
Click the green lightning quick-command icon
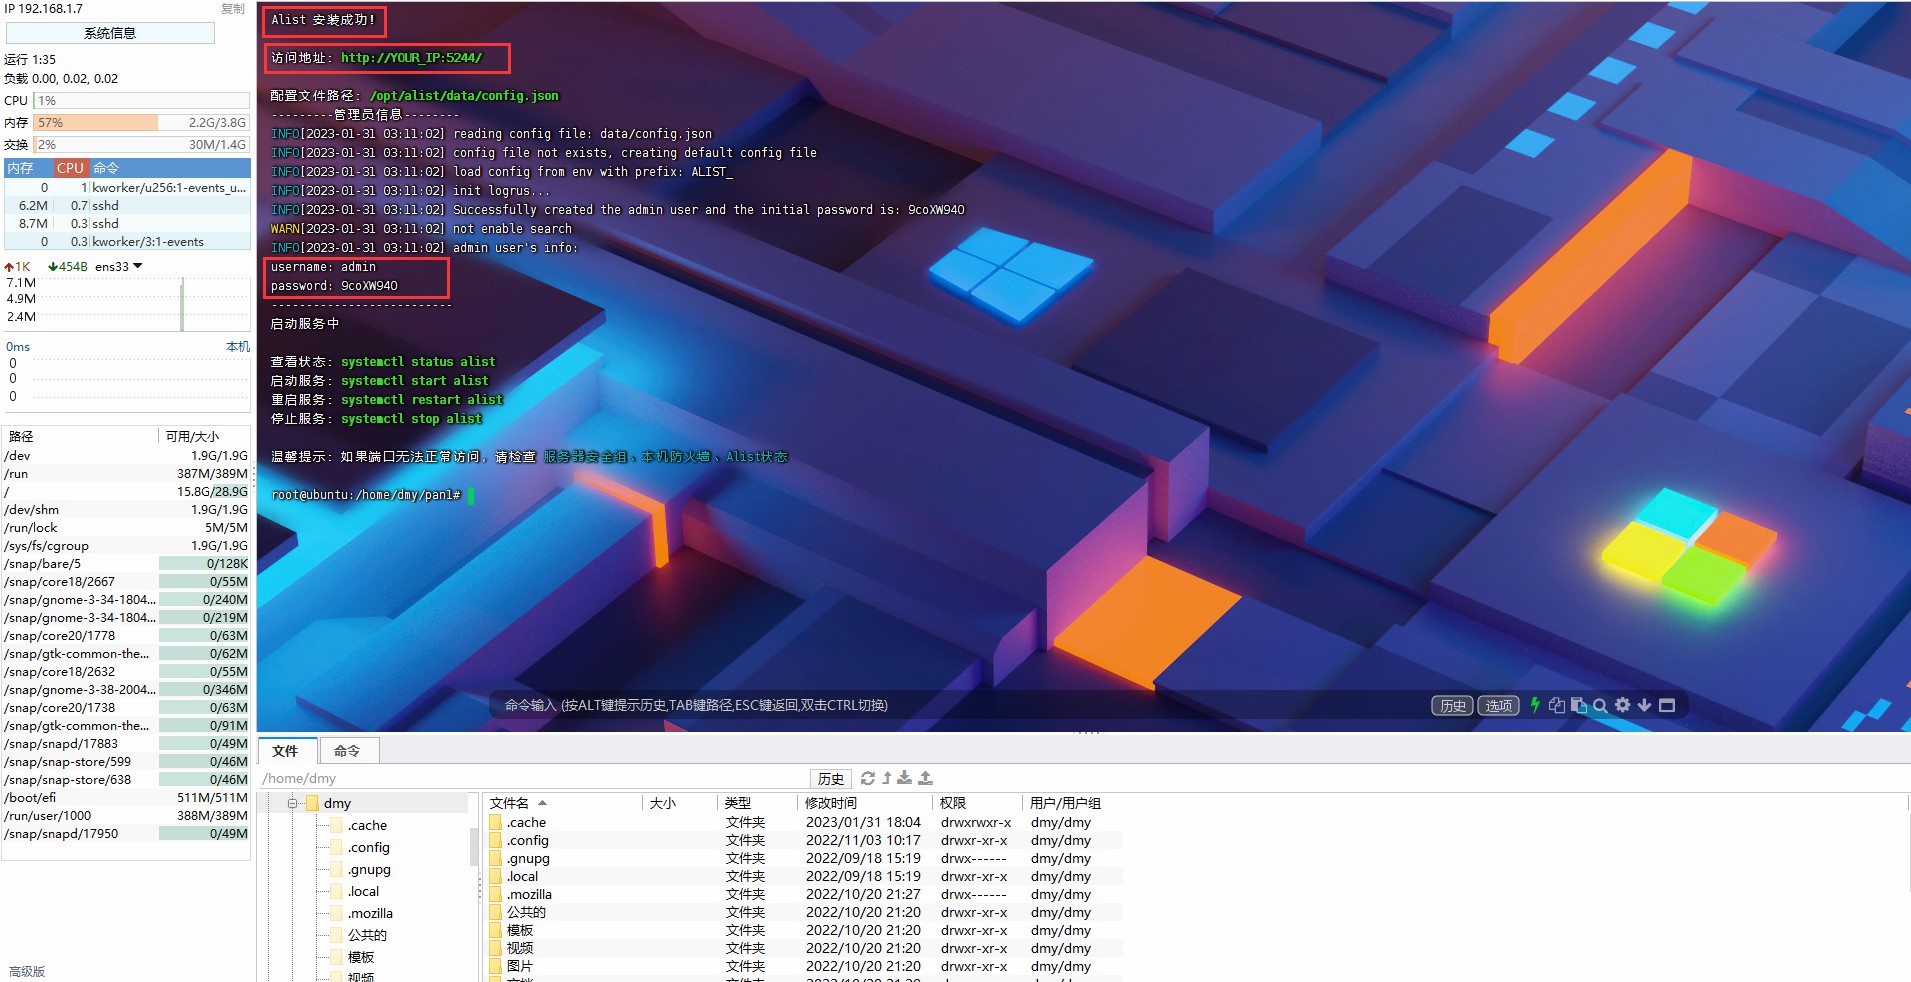click(1535, 705)
